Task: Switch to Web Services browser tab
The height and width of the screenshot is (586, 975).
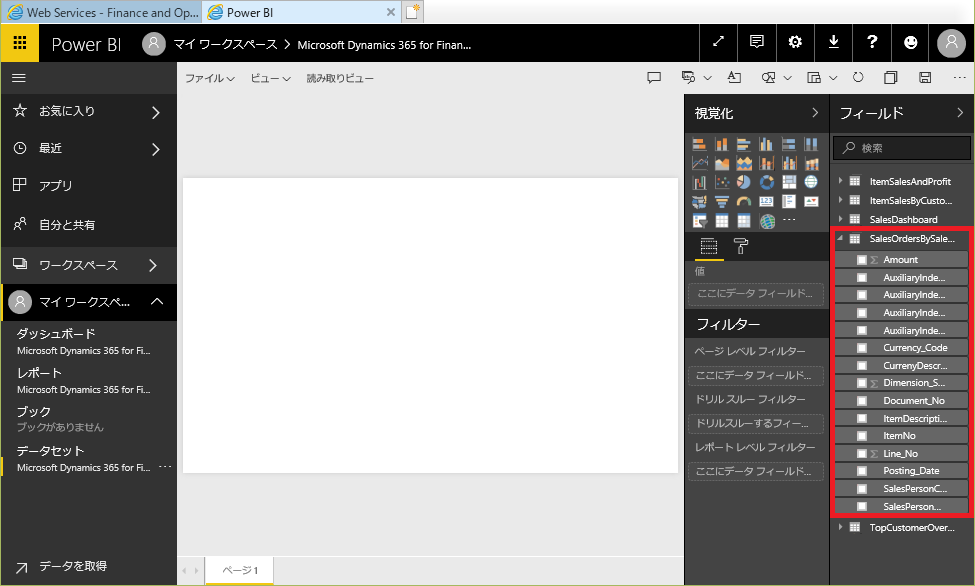Action: point(103,12)
